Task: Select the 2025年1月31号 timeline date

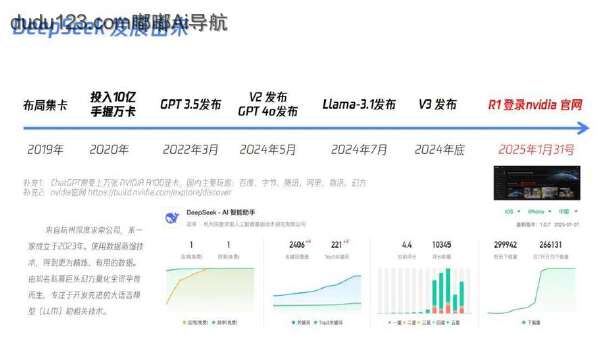Action: pos(536,150)
